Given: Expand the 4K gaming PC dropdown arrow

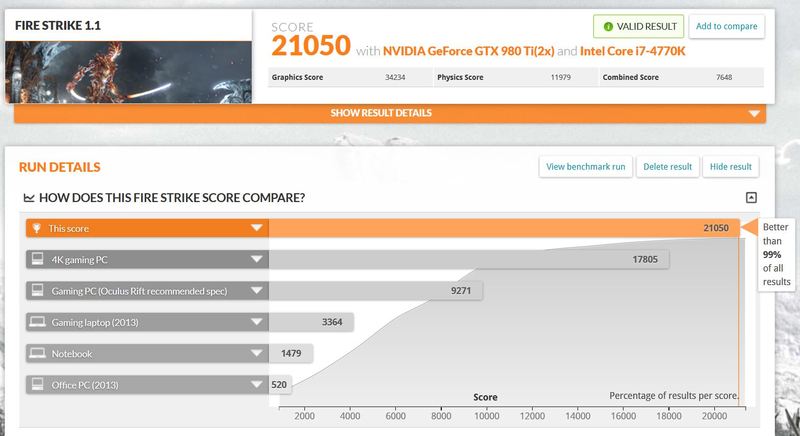Looking at the screenshot, I should pyautogui.click(x=257, y=259).
